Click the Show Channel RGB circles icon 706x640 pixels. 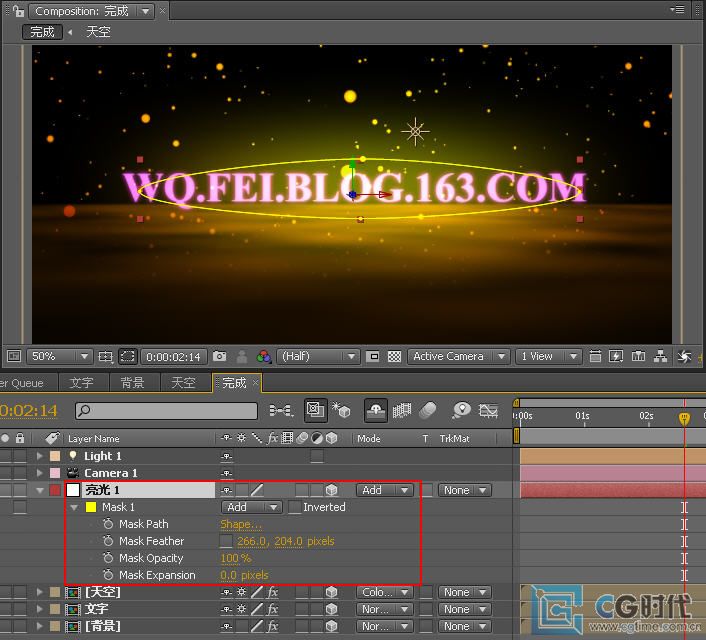[263, 357]
